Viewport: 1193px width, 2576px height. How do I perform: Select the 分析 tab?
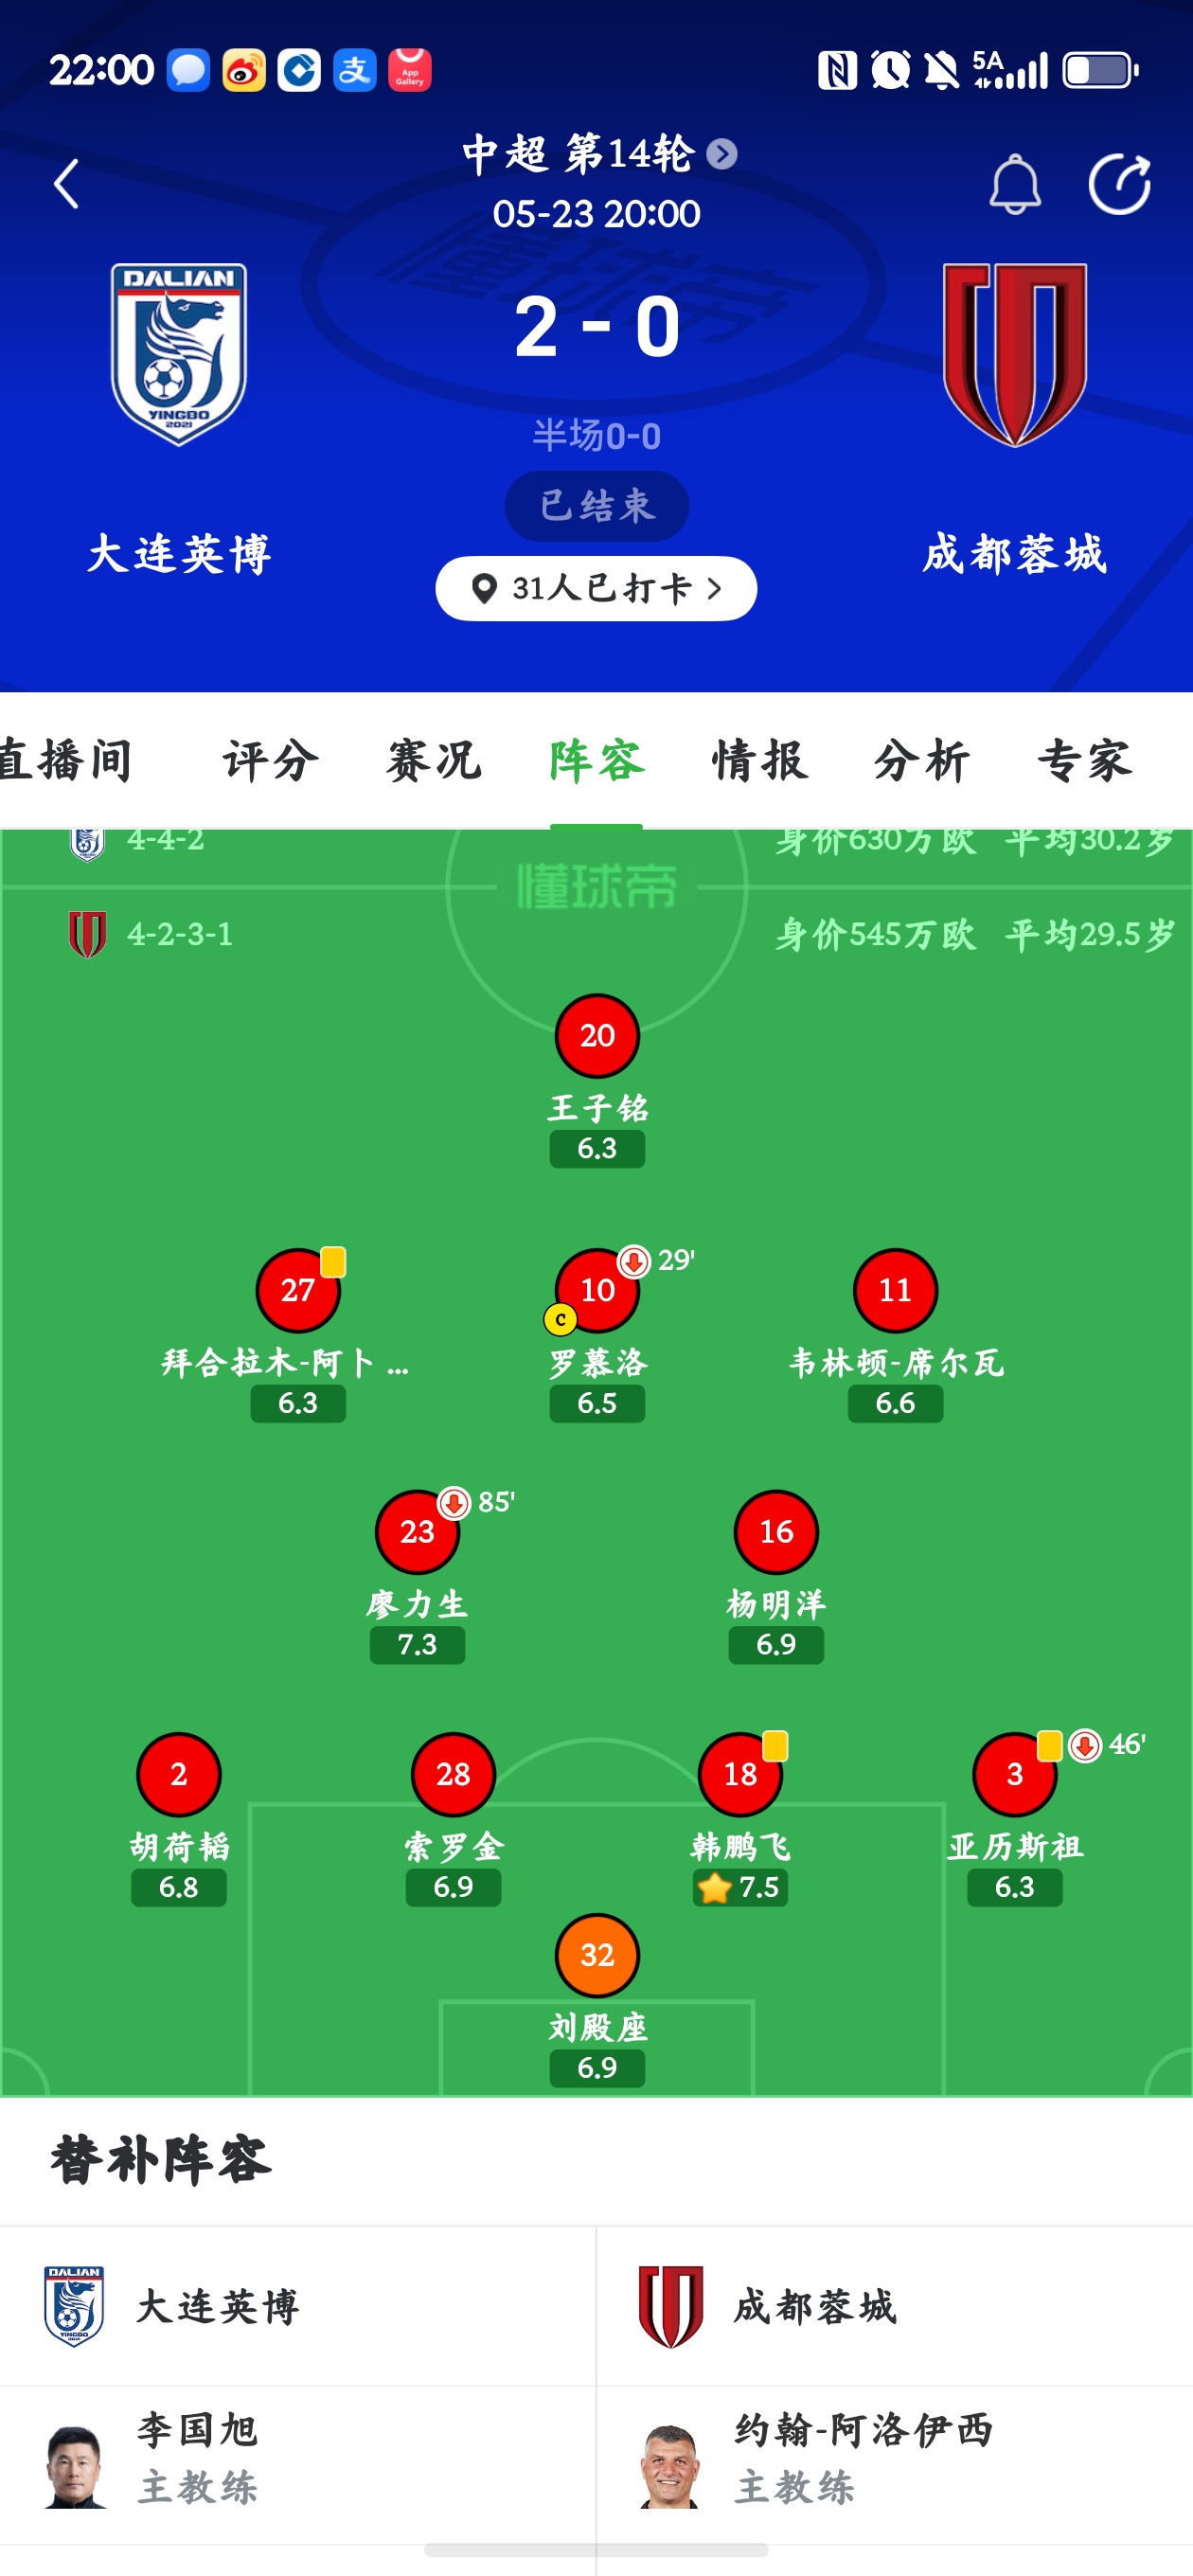pos(922,761)
